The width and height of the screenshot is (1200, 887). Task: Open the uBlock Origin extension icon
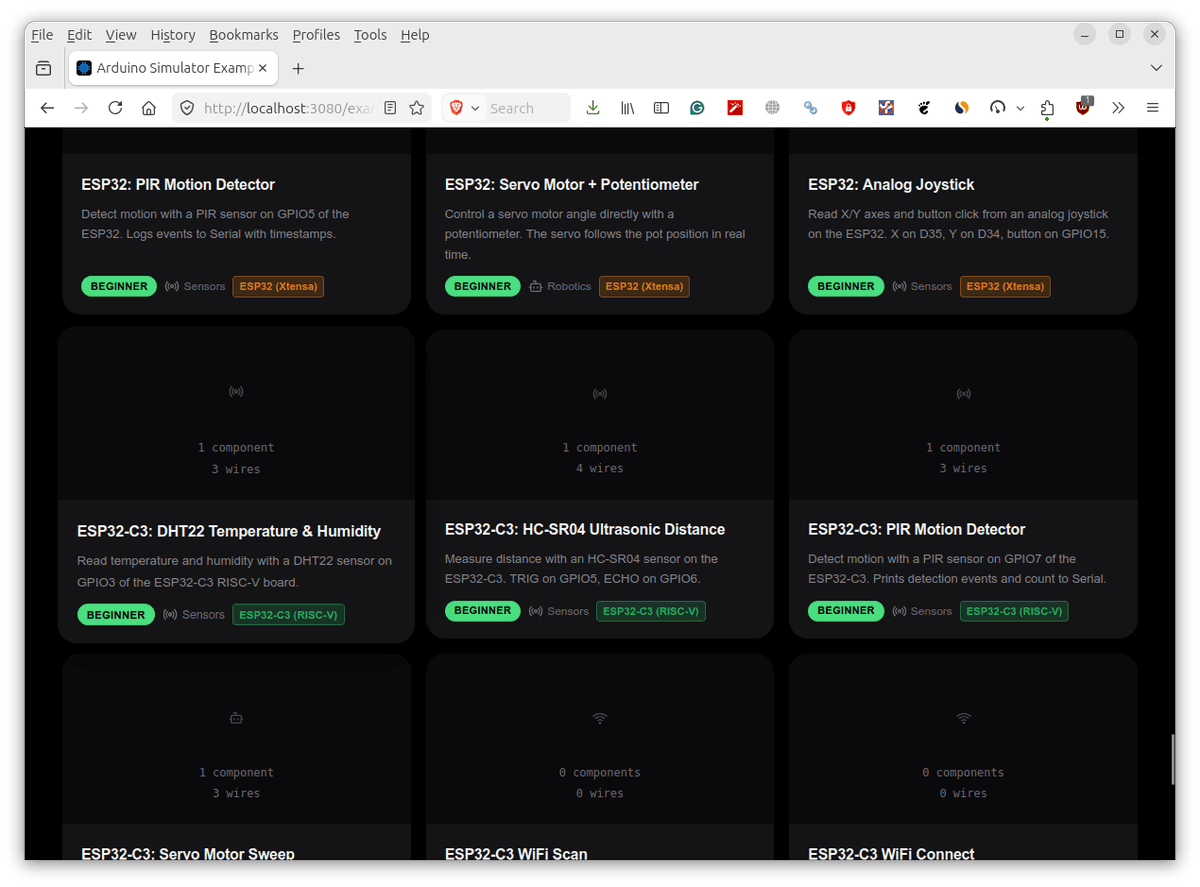(x=1083, y=107)
